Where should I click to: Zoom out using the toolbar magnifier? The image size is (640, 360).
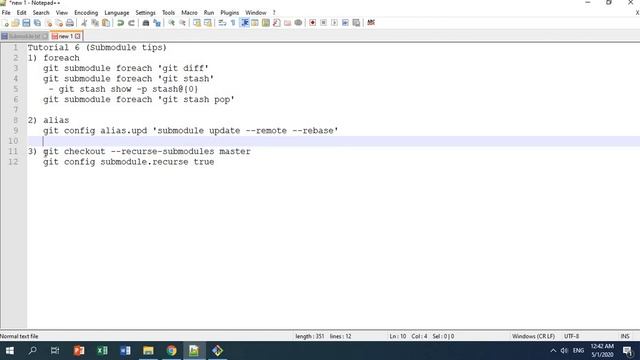click(182, 23)
